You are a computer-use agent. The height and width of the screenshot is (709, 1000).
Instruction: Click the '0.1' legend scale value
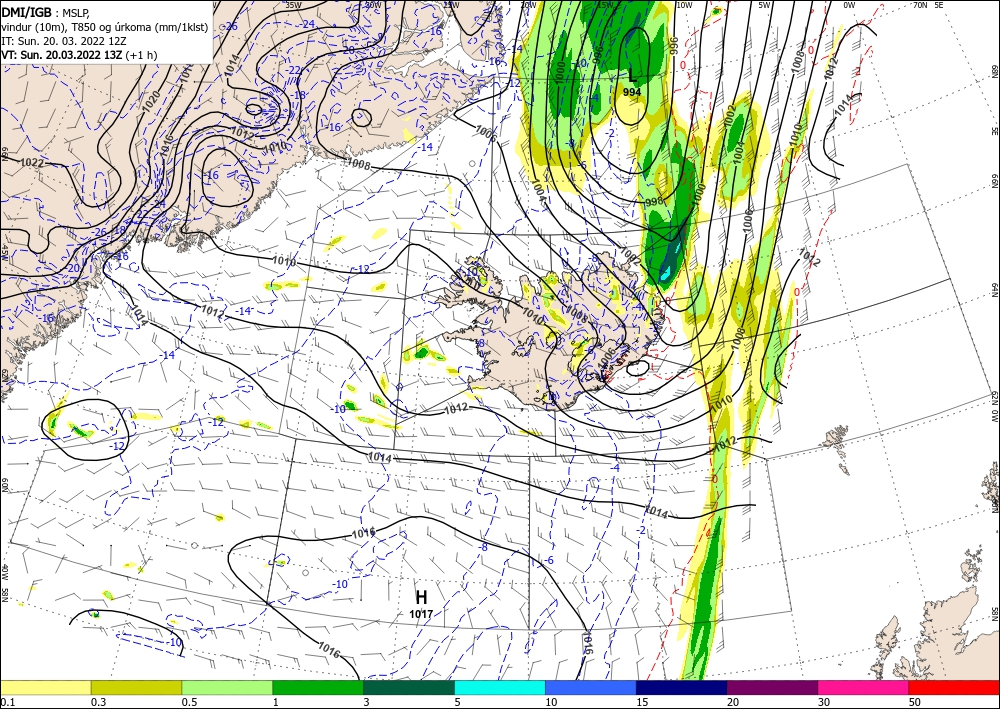point(6,702)
